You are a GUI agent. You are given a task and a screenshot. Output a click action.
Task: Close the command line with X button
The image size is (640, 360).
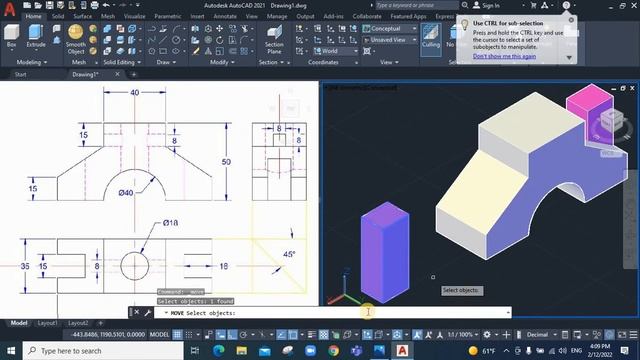[137, 312]
